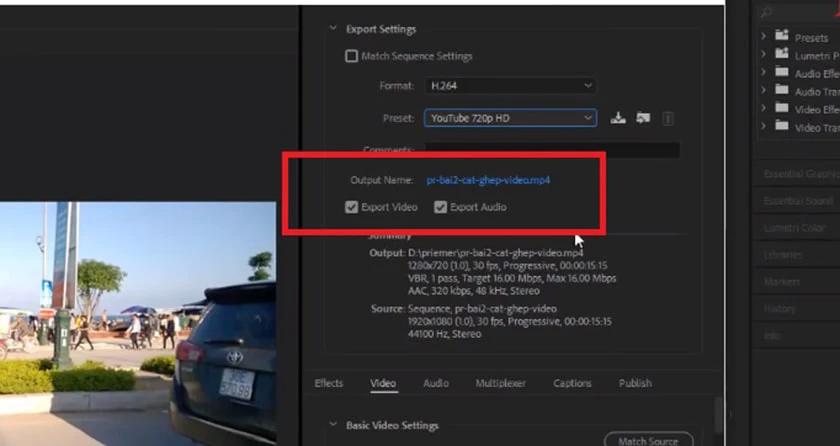This screenshot has width=840, height=446.
Task: Switch to the Audio tab
Action: (x=436, y=383)
